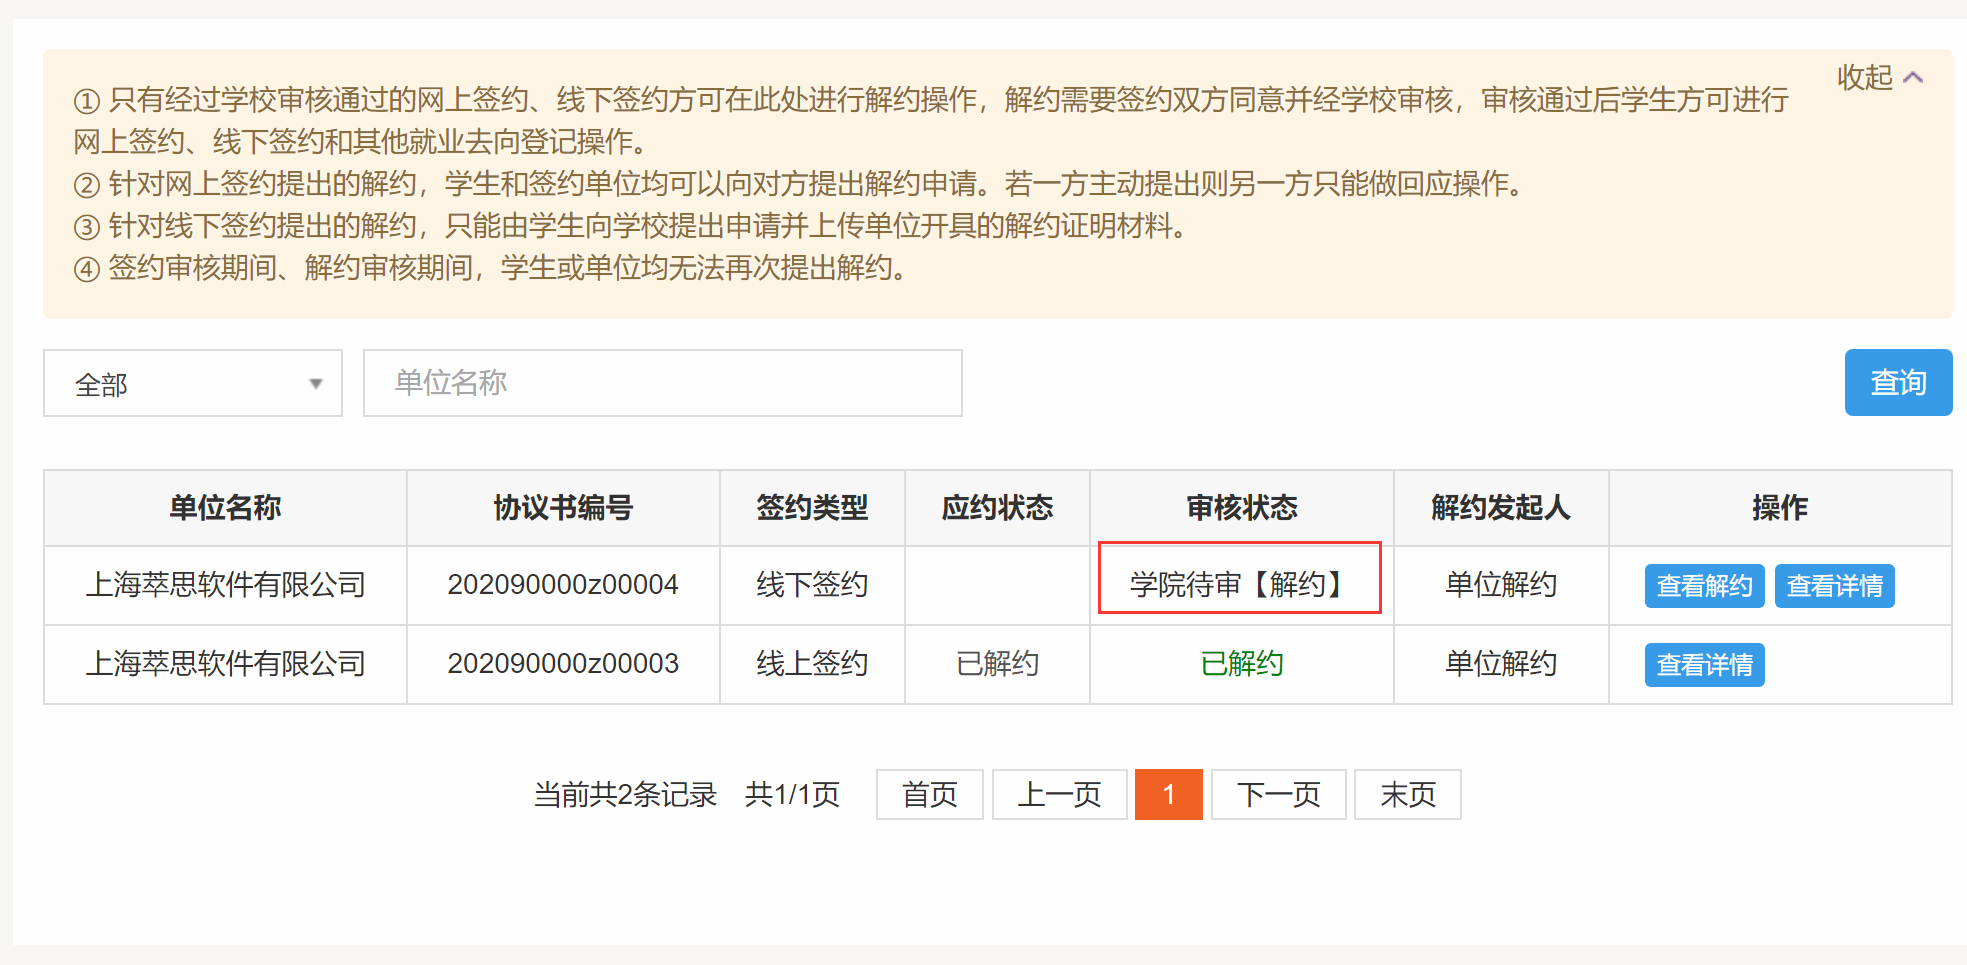Open the 全部 filter dropdown
Screen dimensions: 1967x965
point(193,383)
